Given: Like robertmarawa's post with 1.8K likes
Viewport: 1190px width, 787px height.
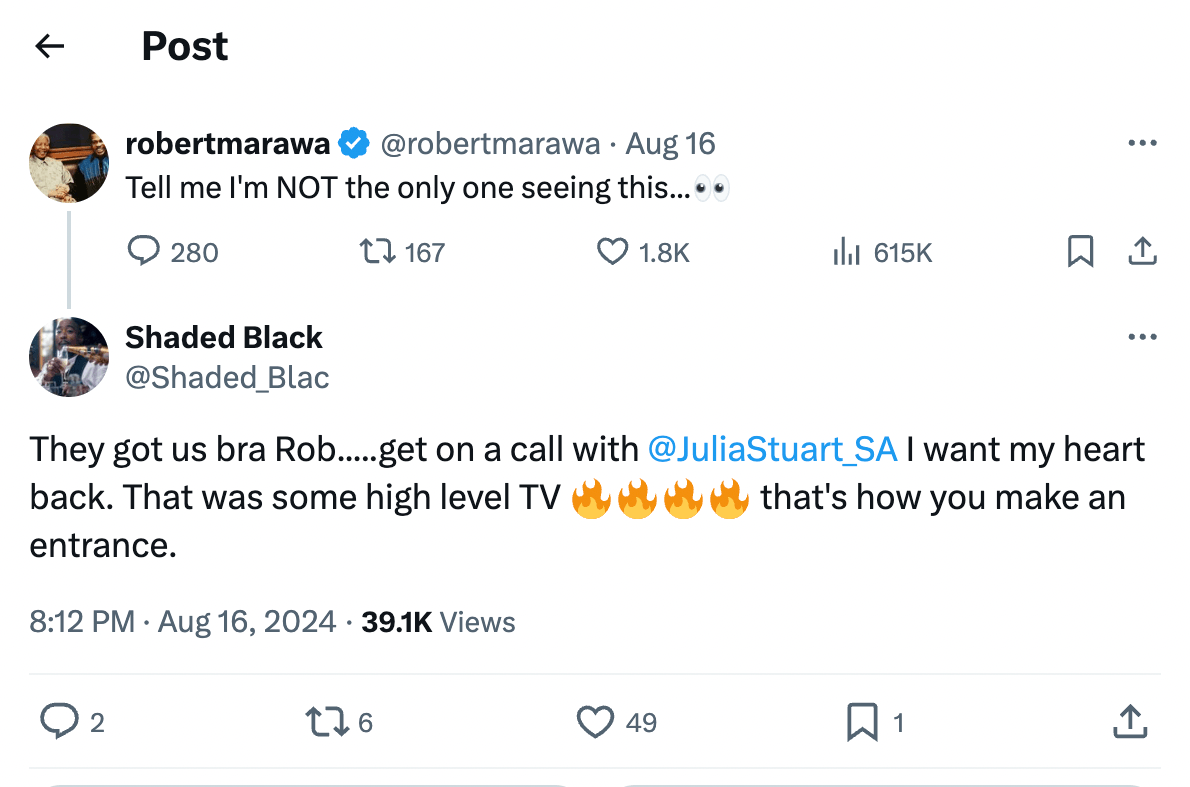Looking at the screenshot, I should click(x=612, y=252).
